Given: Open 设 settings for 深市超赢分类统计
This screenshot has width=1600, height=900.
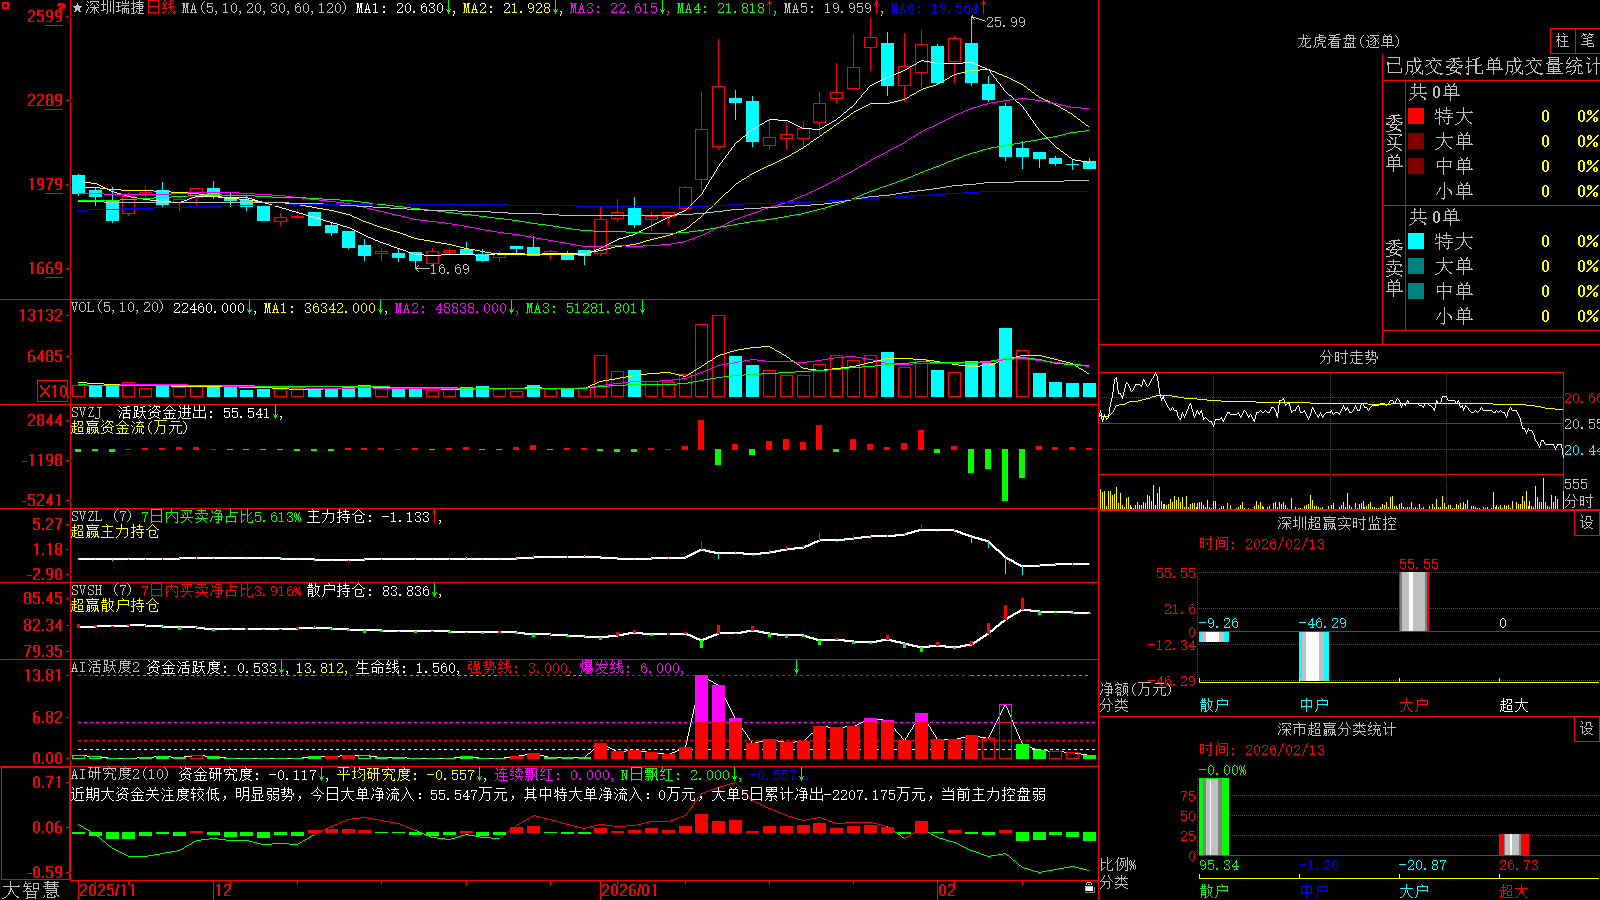Looking at the screenshot, I should click(x=1587, y=729).
